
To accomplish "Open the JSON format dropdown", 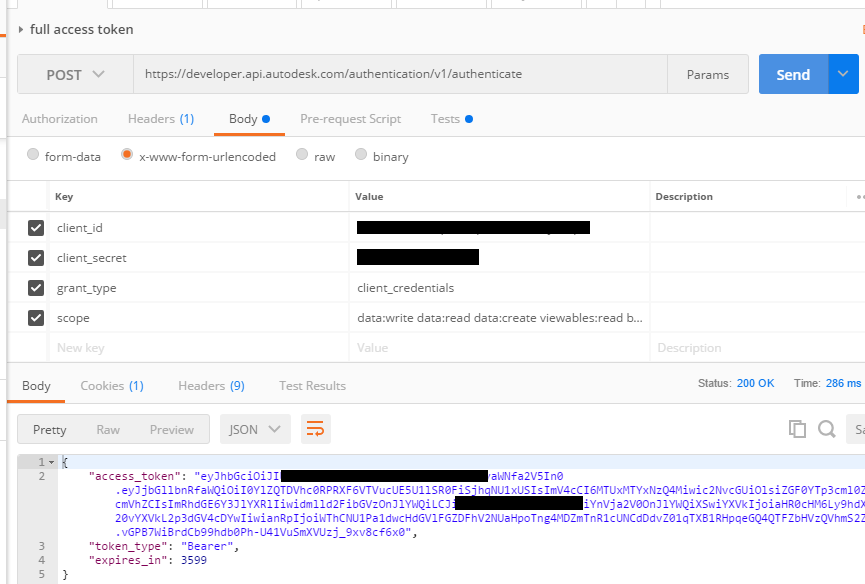I will pos(255,429).
